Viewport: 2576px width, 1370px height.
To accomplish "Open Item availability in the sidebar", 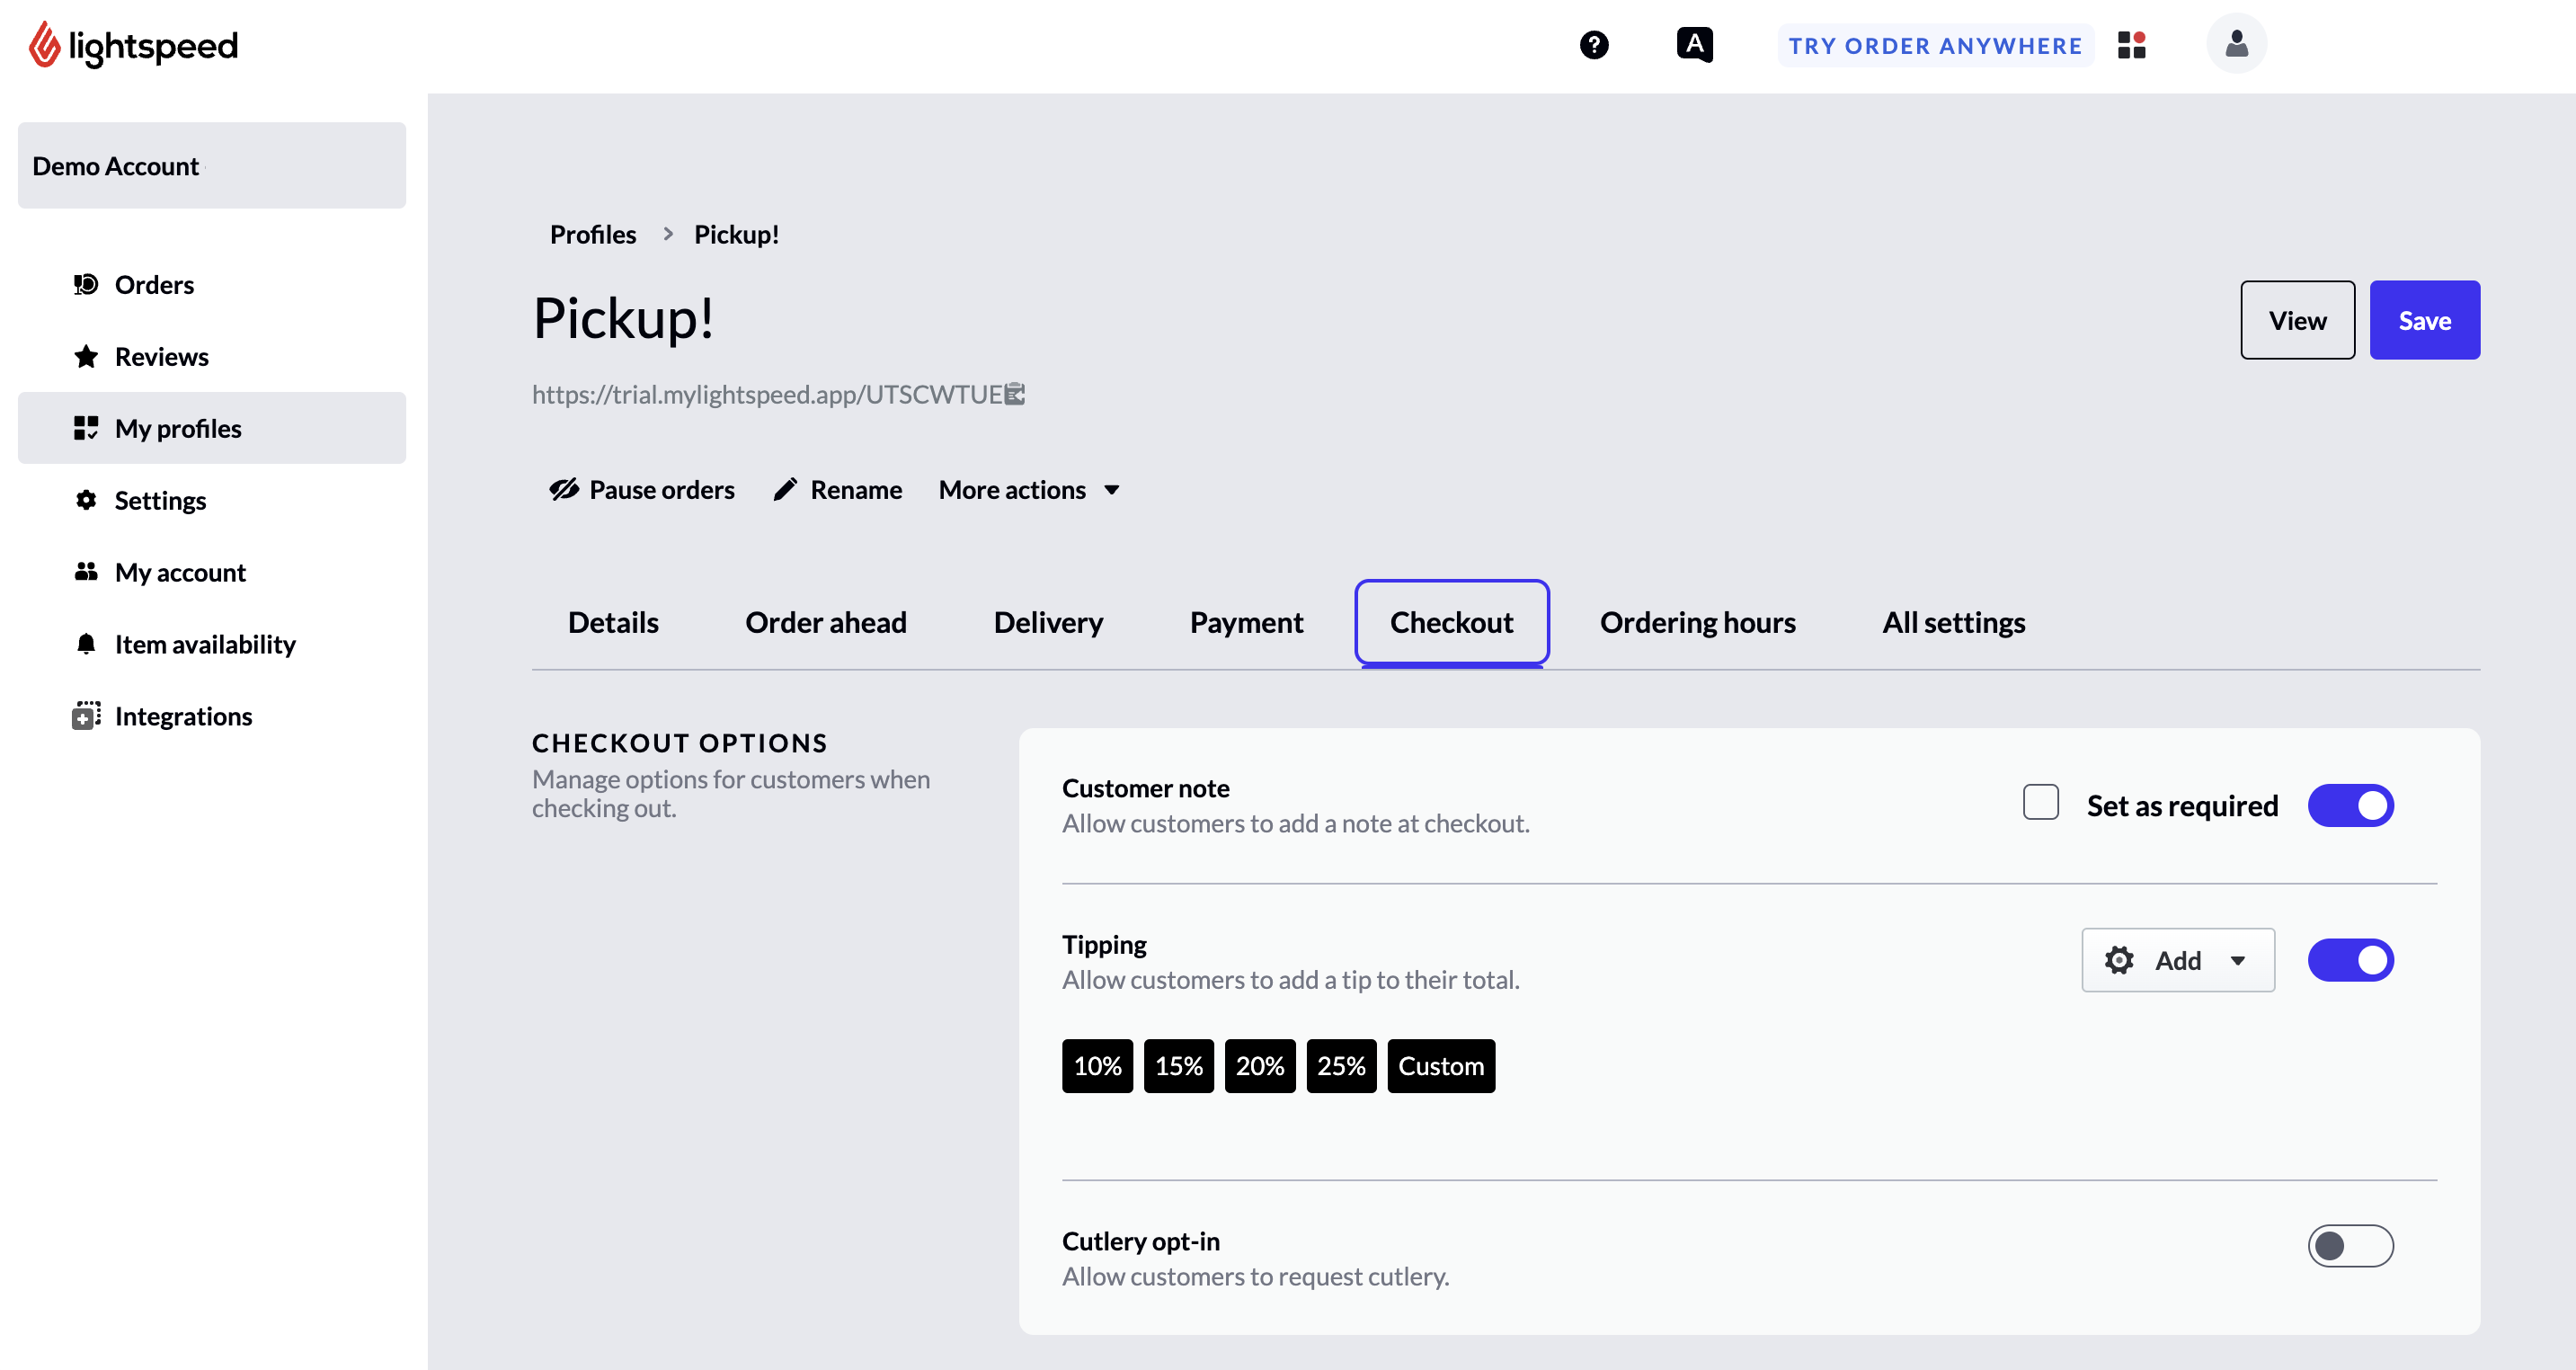I will tap(212, 644).
